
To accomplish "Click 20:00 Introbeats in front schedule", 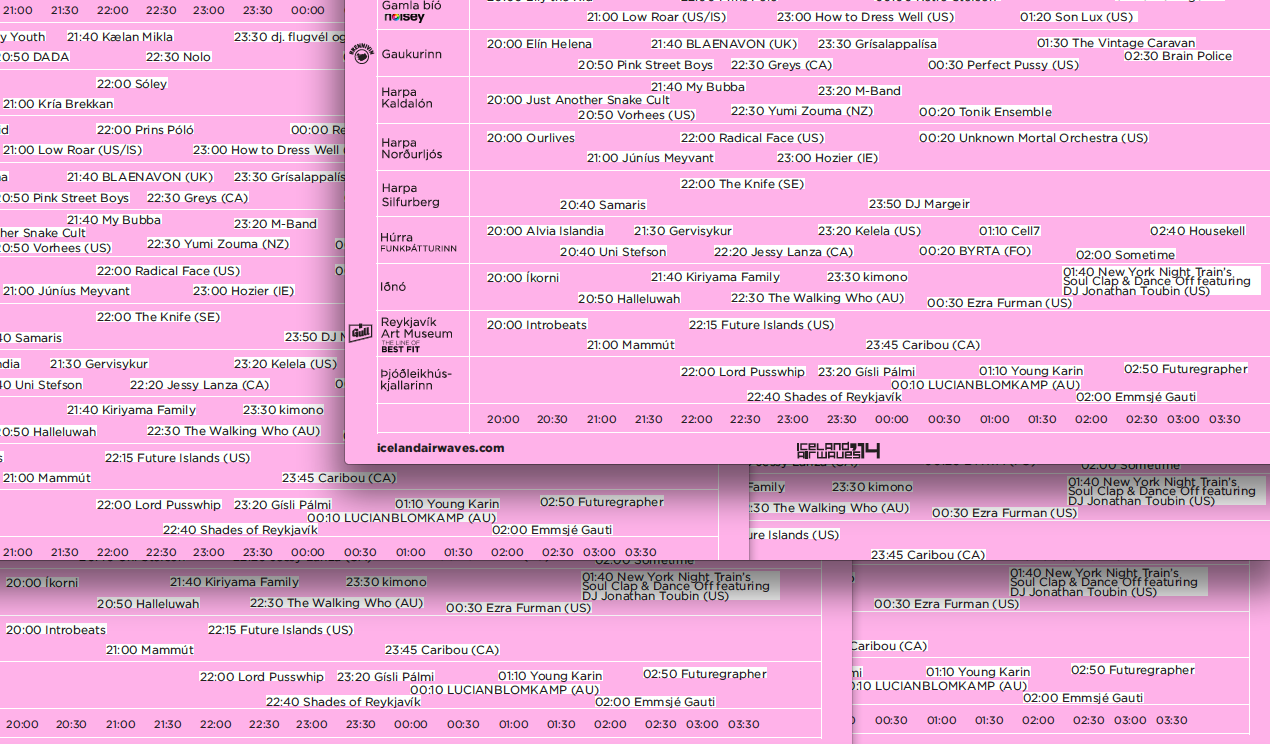I will coord(537,325).
